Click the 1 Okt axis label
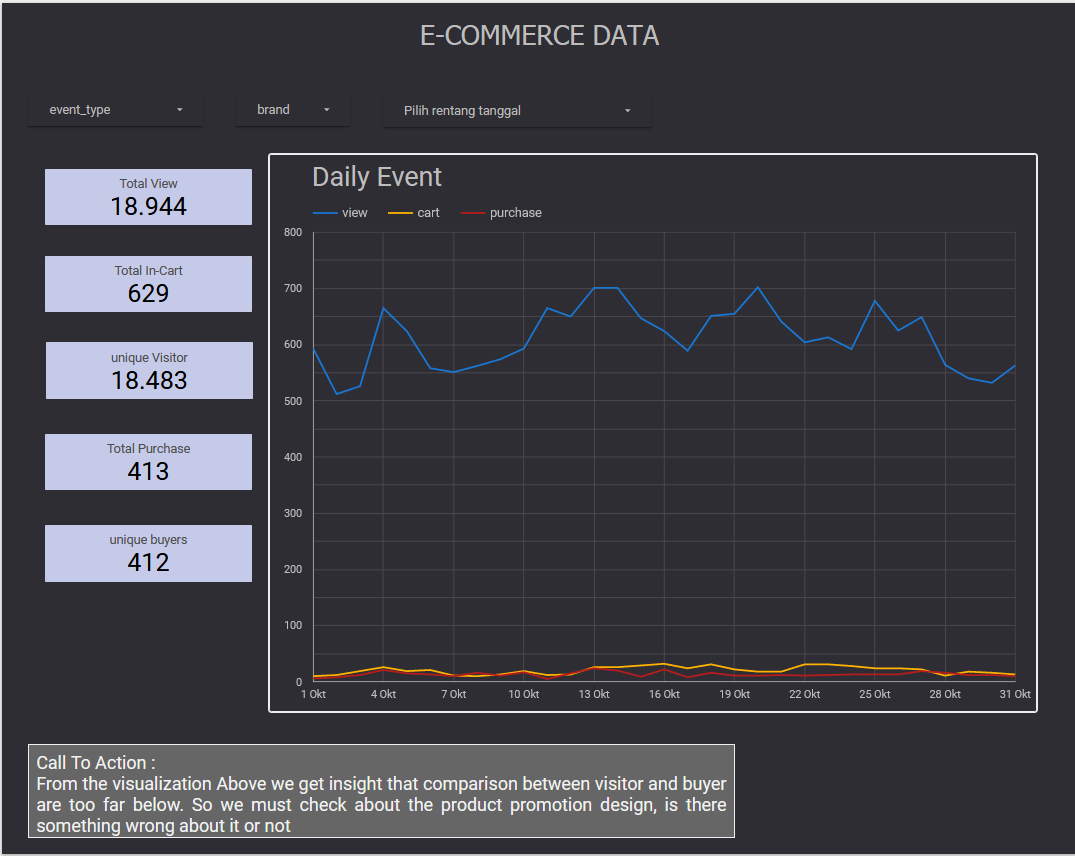 pos(313,693)
